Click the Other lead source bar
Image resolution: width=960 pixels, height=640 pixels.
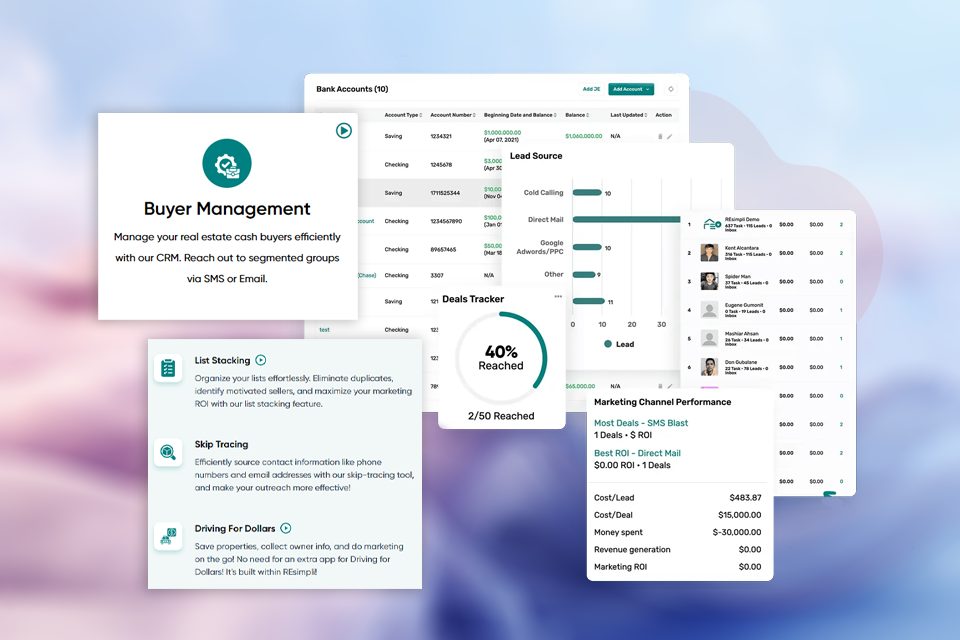(584, 274)
